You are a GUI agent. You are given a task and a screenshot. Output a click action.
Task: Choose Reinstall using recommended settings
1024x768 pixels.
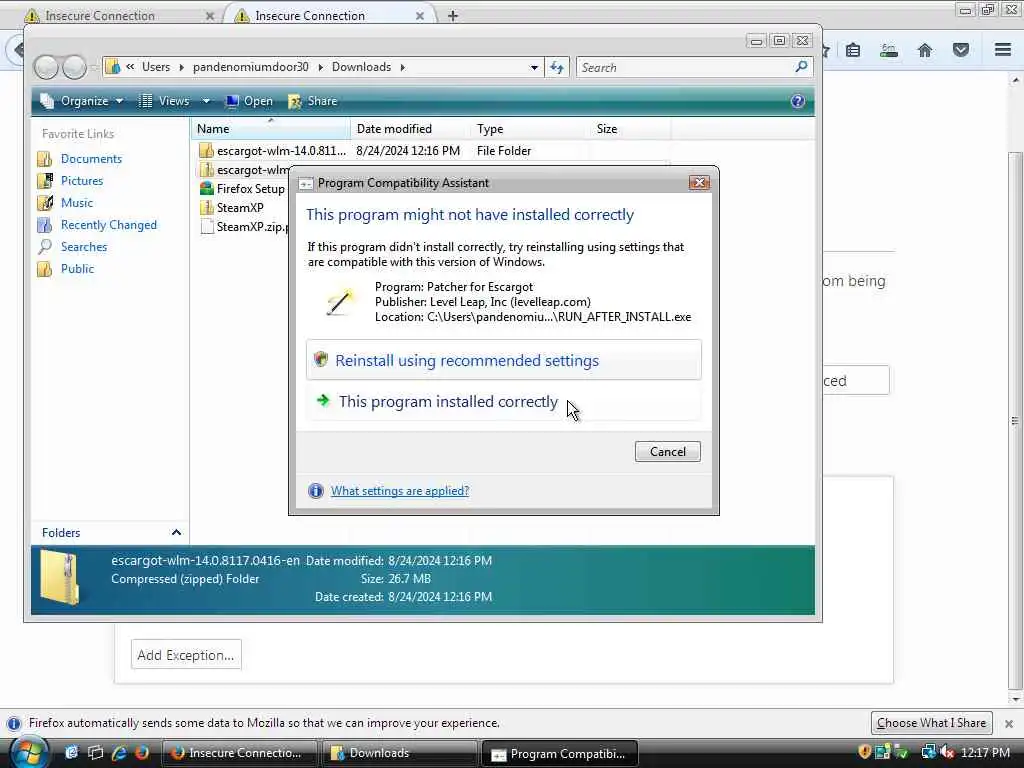click(504, 360)
